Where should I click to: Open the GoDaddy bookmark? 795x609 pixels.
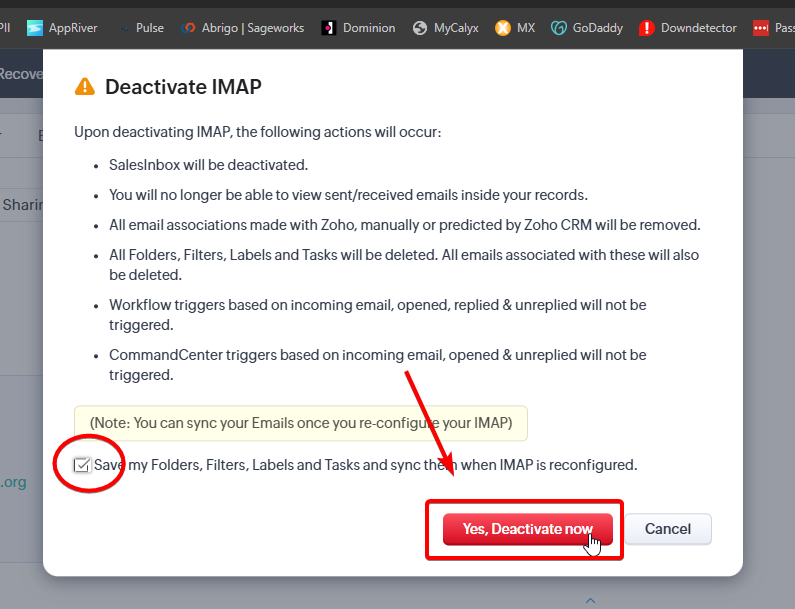coord(587,28)
